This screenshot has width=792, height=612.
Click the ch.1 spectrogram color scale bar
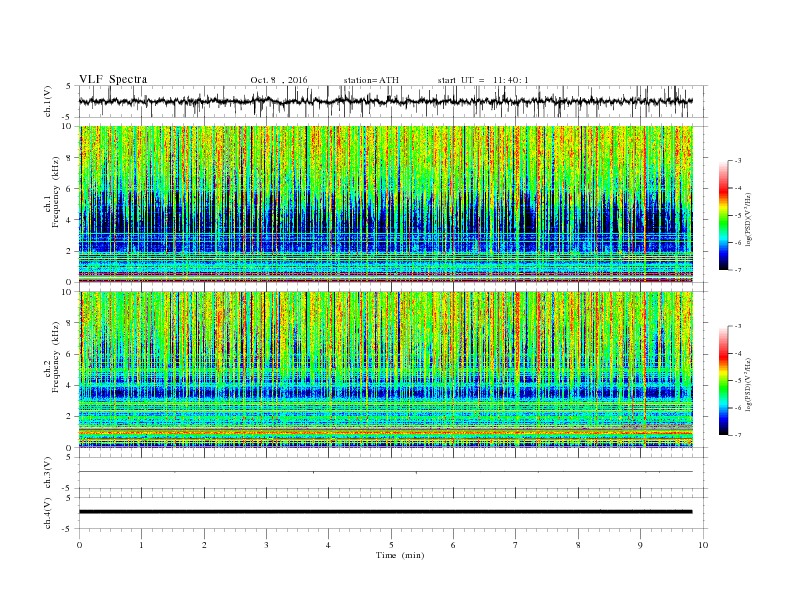[x=723, y=215]
